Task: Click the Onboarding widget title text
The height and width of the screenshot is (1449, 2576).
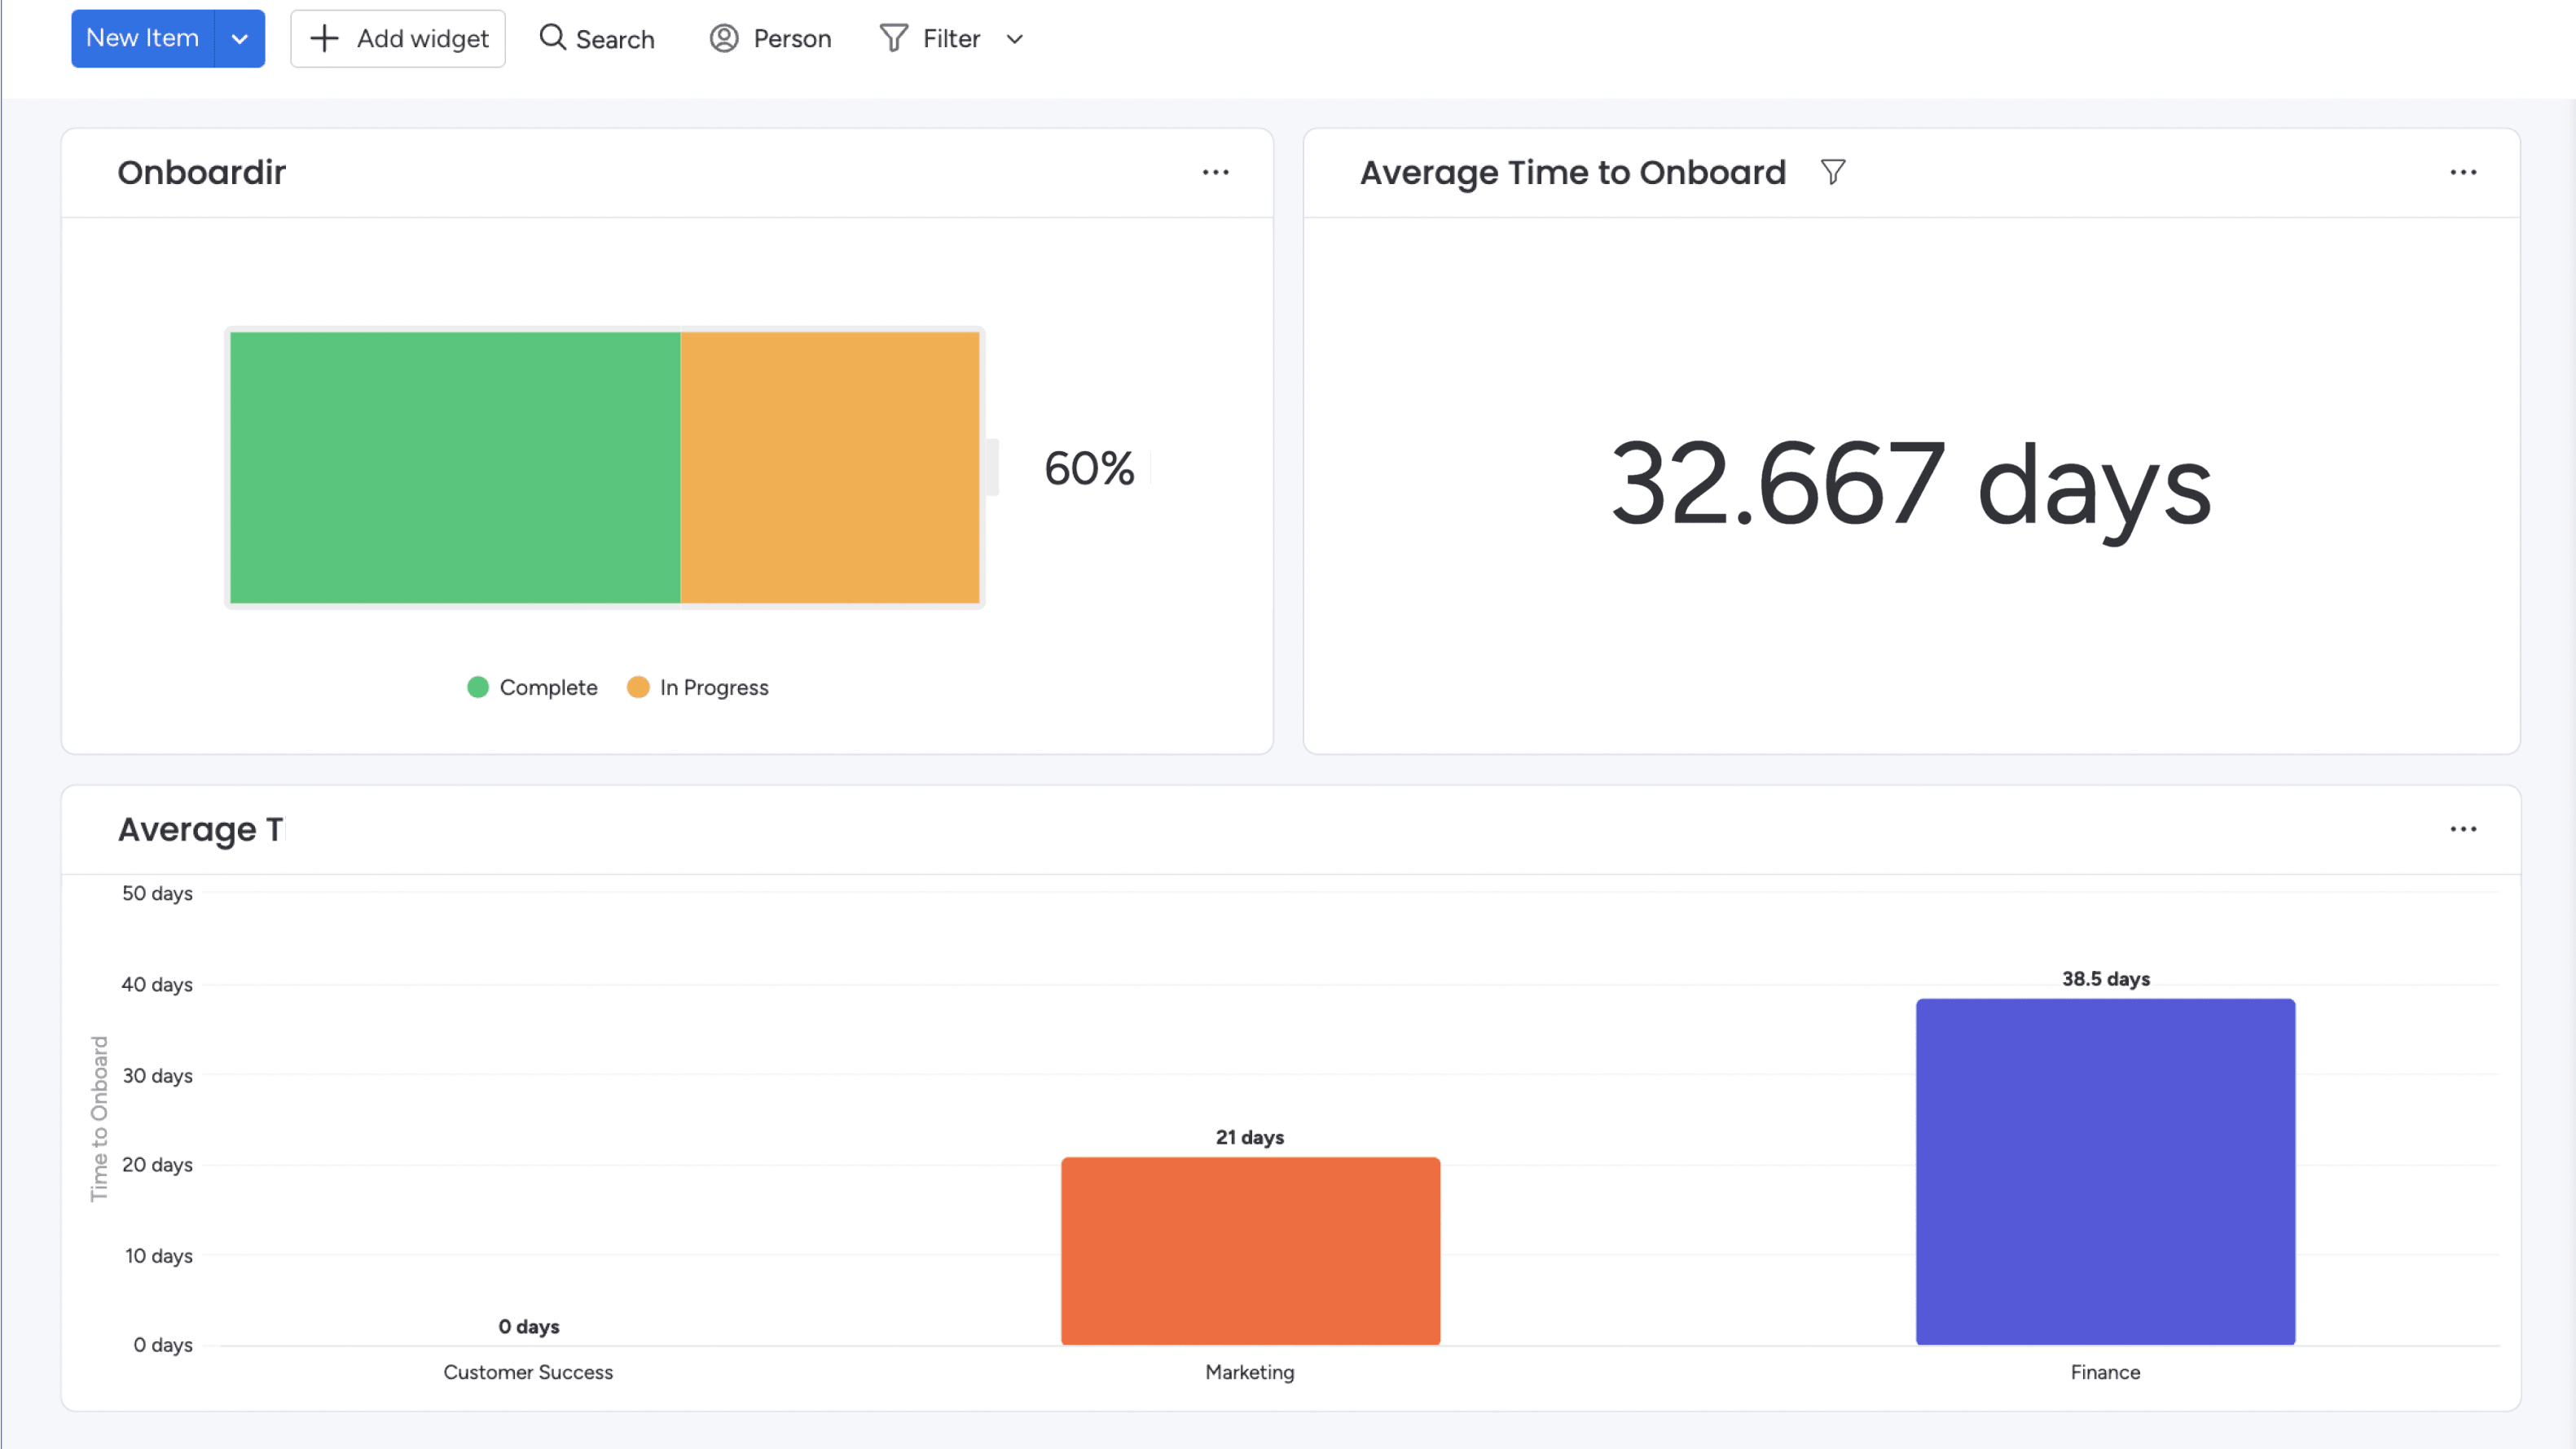Action: (x=202, y=173)
